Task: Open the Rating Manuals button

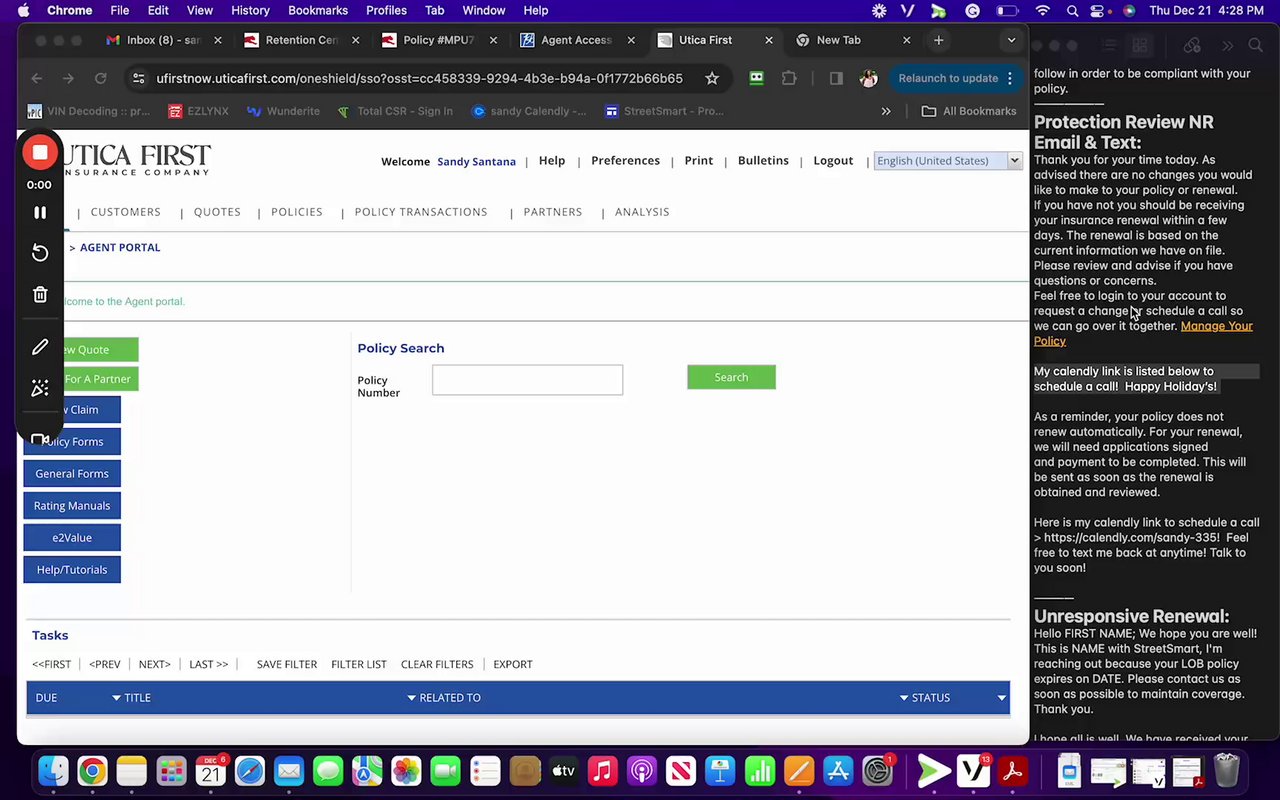Action: (x=72, y=505)
